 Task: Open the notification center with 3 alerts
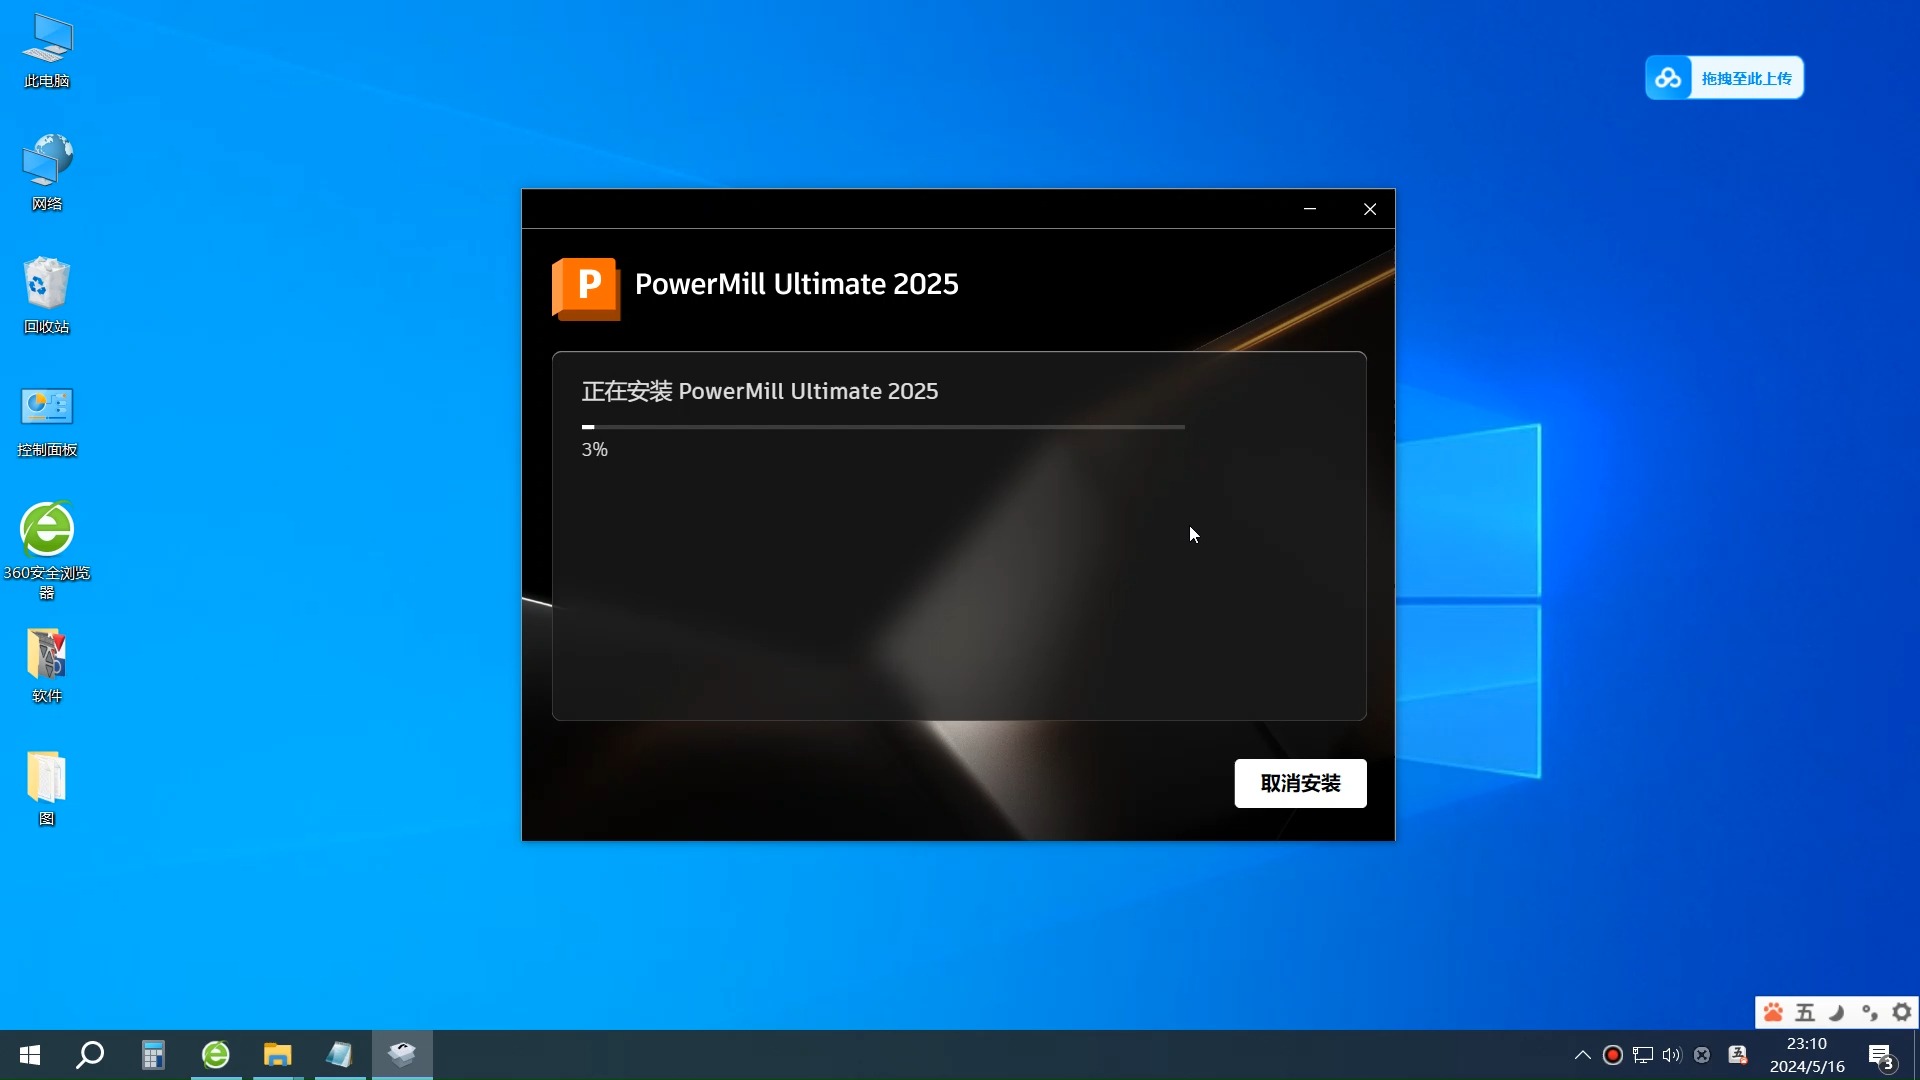tap(1880, 1056)
